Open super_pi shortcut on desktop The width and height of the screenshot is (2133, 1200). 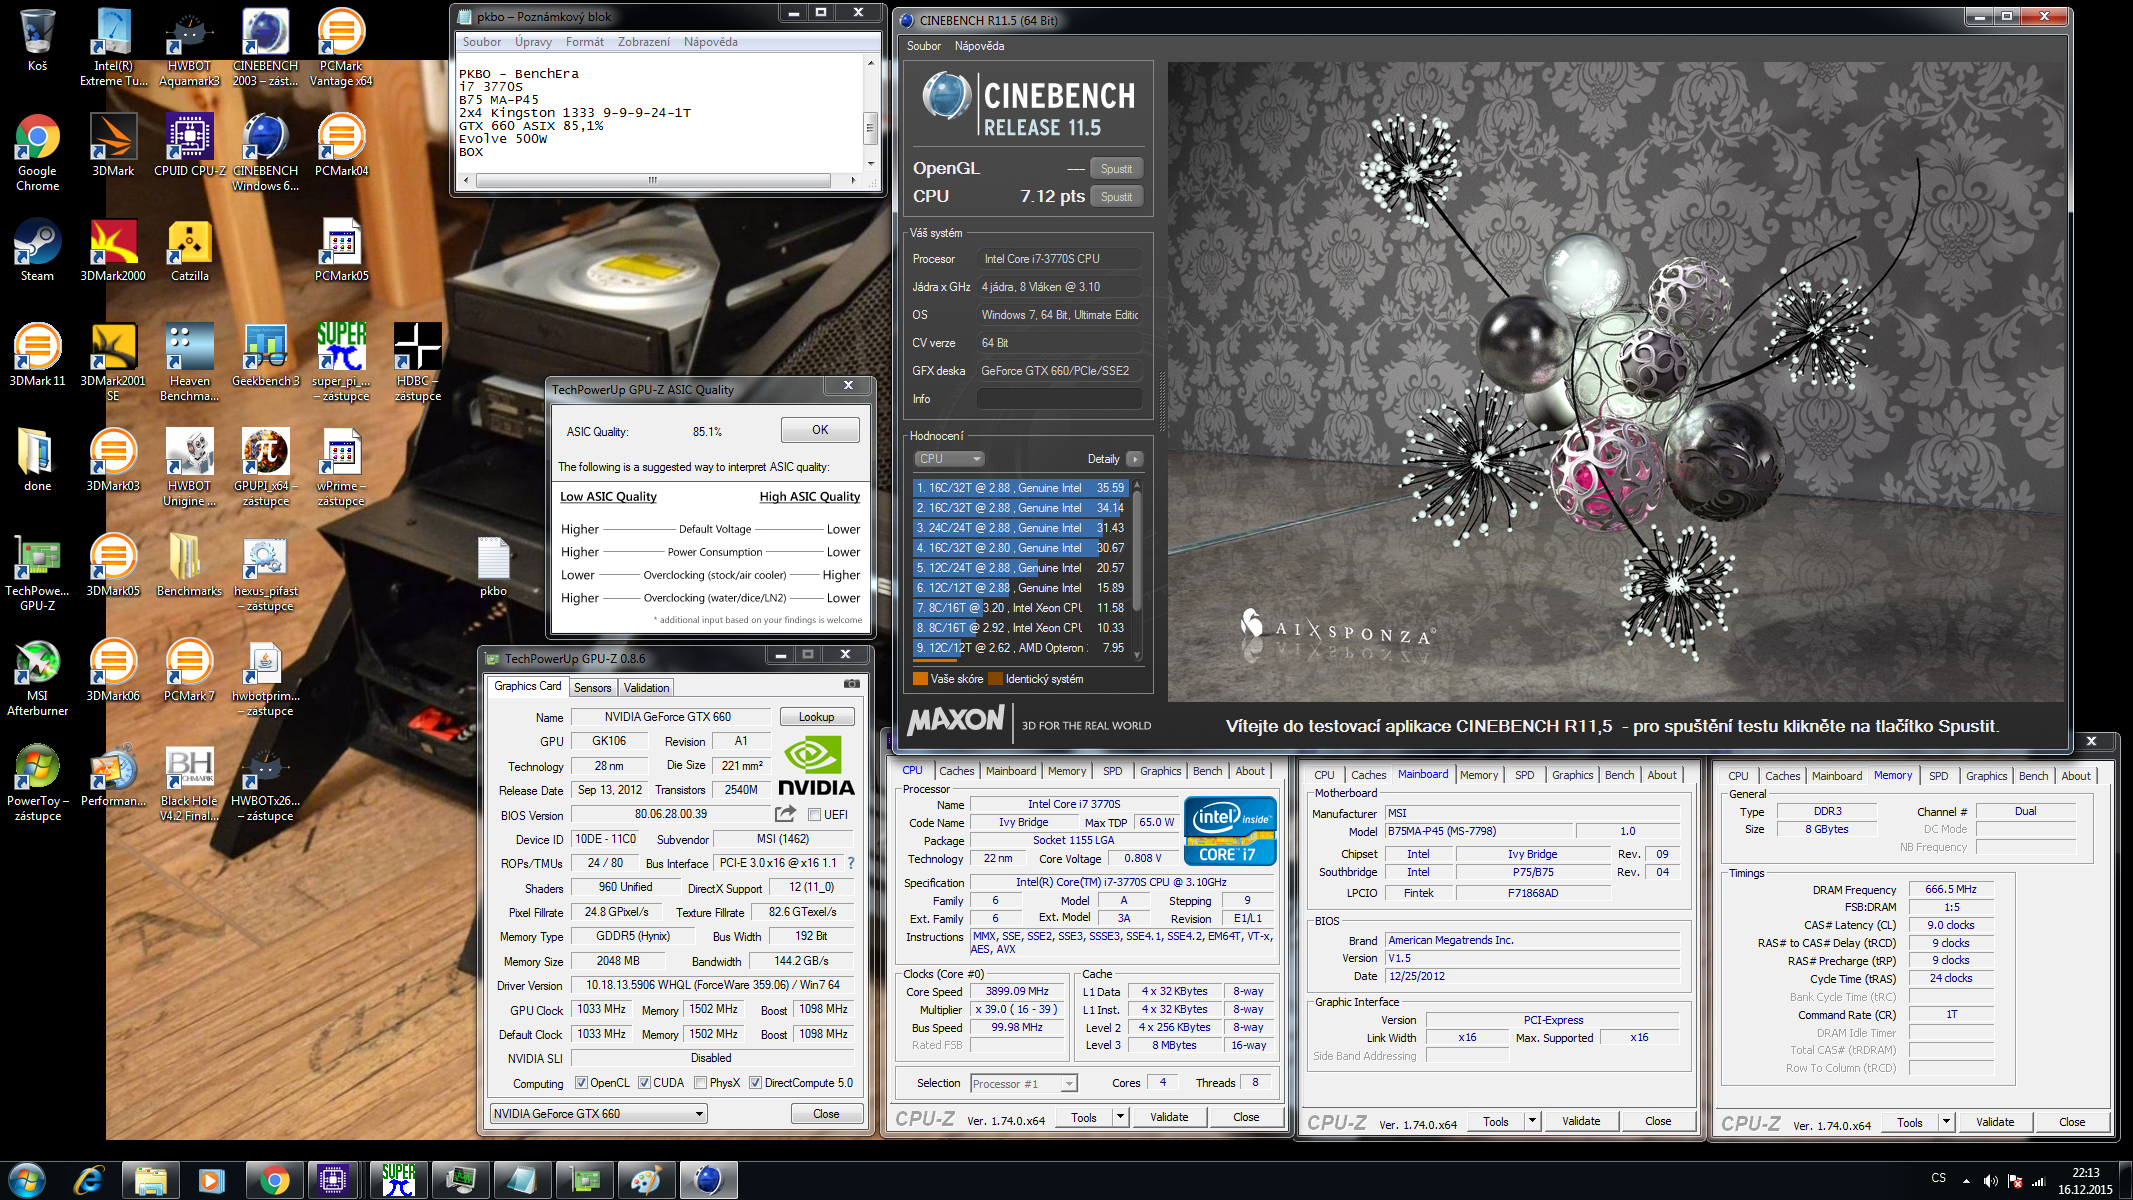pyautogui.click(x=341, y=362)
